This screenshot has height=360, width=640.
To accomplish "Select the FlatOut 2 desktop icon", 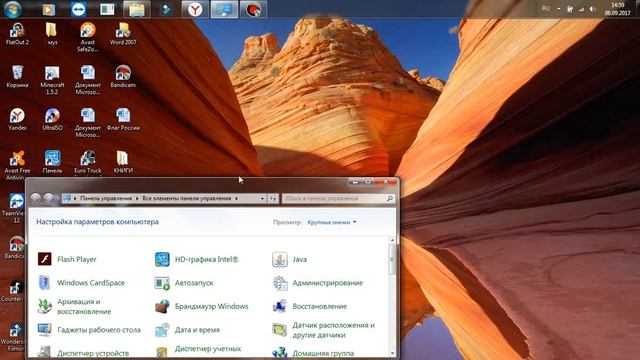I will point(17,34).
